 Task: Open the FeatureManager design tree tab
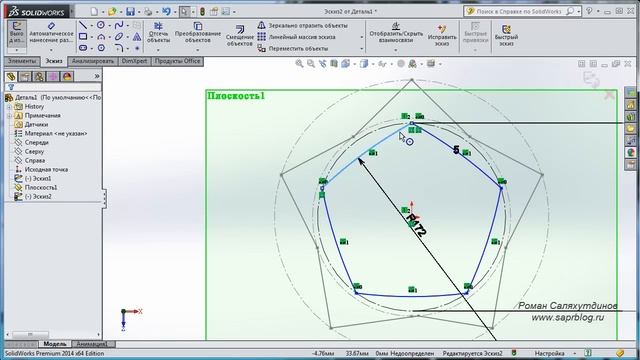coord(11,76)
